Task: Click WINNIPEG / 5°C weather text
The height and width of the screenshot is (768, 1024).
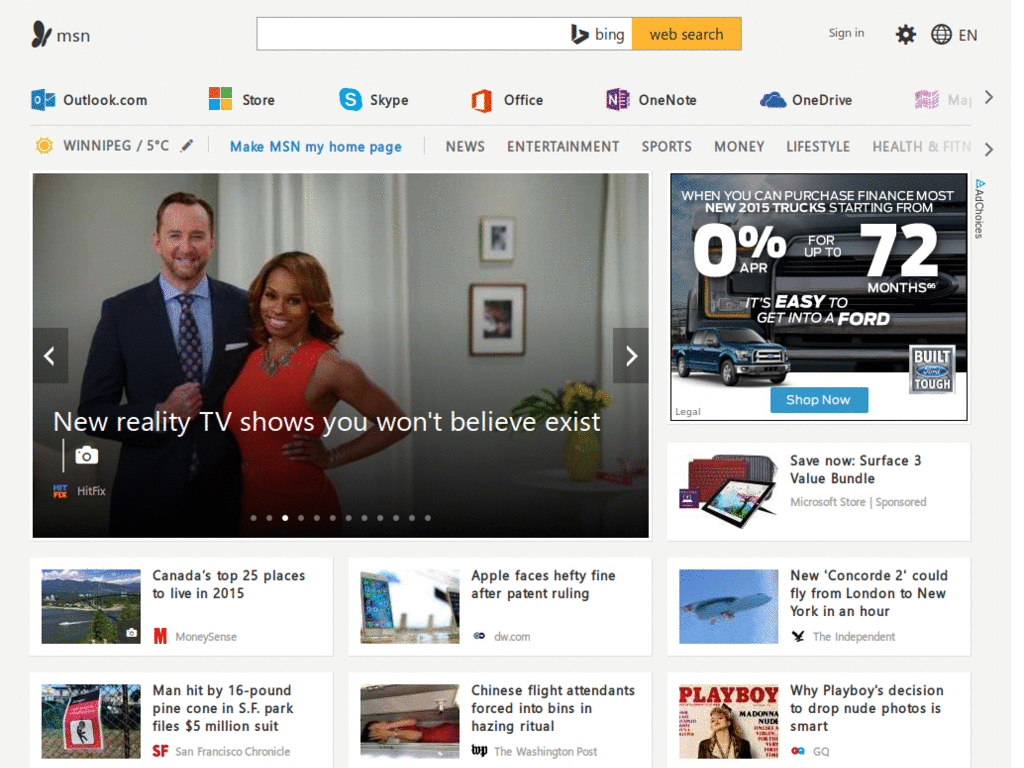Action: point(116,146)
